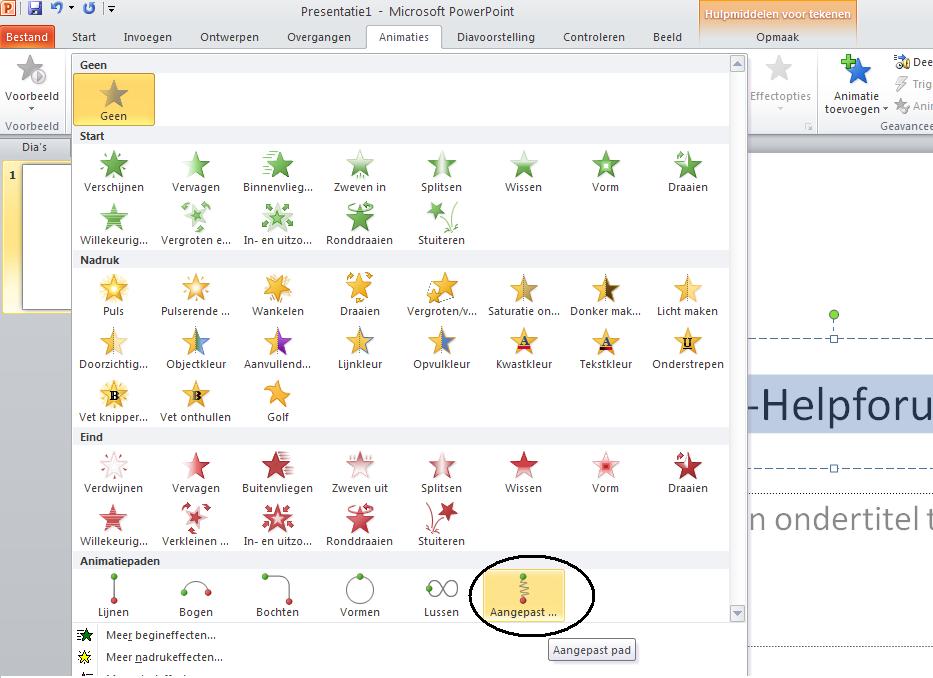Choose the Objectkleur emphasis effect
Image resolution: width=933 pixels, height=678 pixels.
point(196,348)
